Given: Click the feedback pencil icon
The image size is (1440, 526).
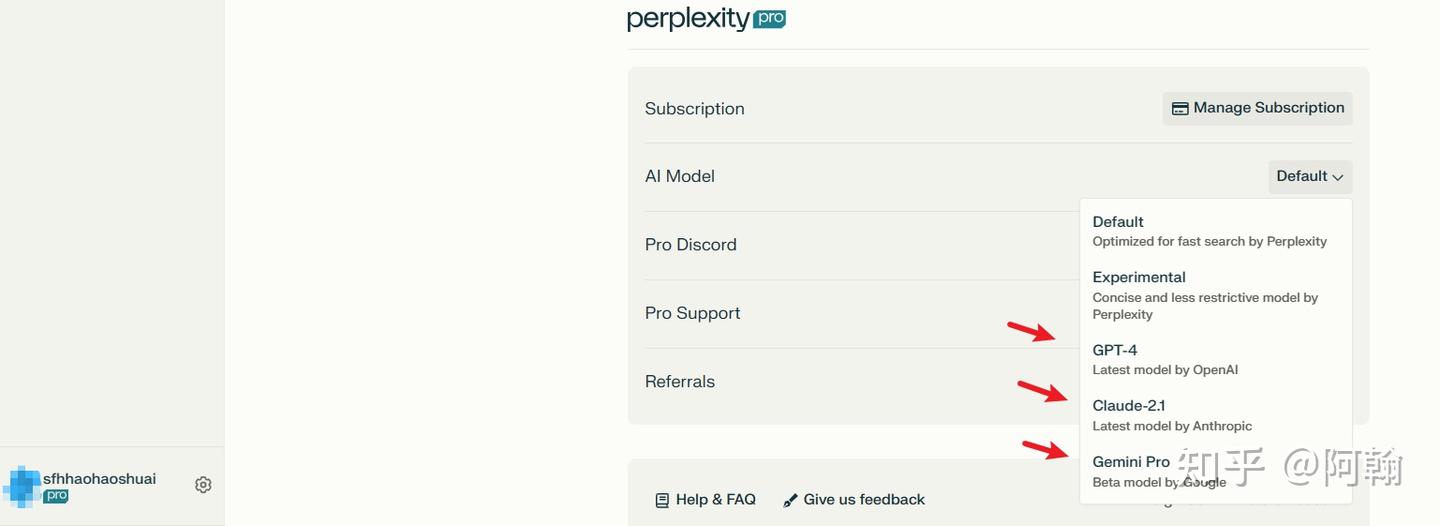Looking at the screenshot, I should pyautogui.click(x=790, y=500).
